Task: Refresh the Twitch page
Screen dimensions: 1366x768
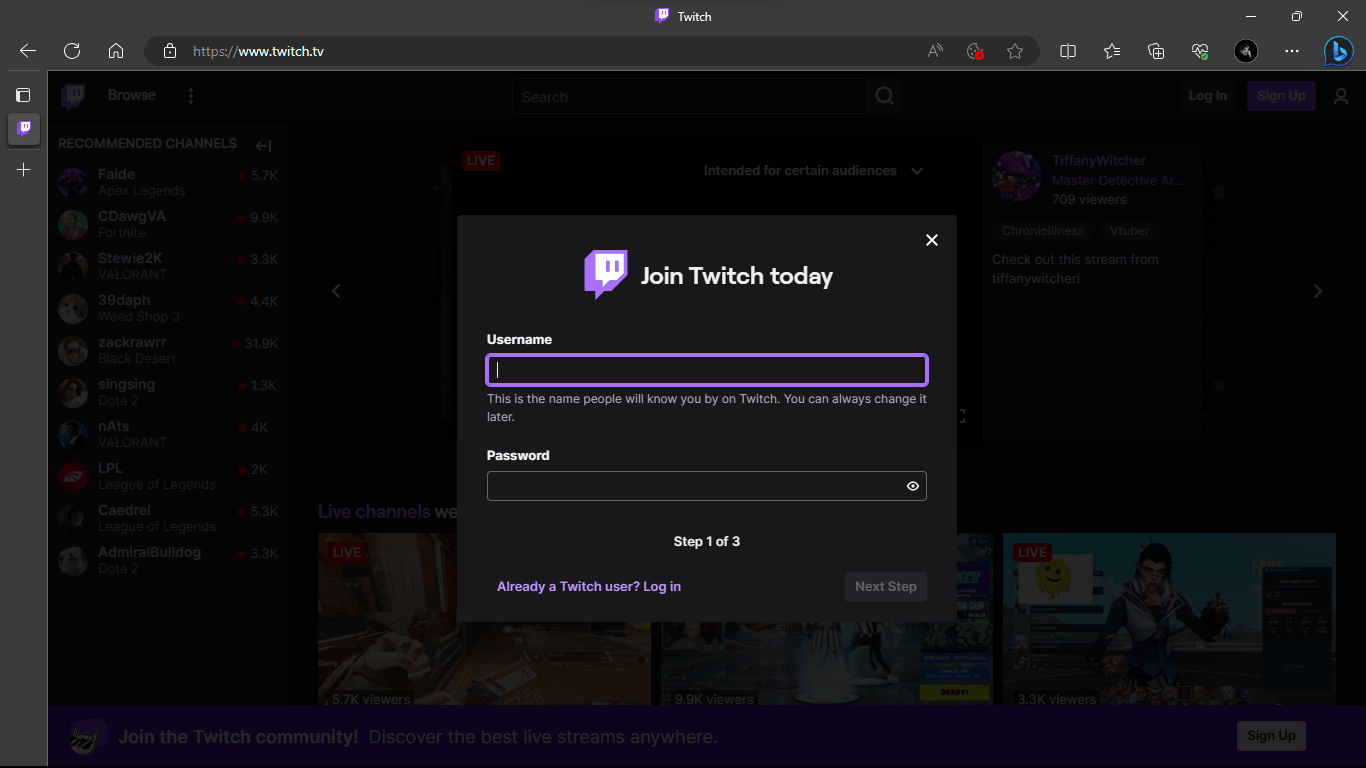Action: [x=72, y=51]
